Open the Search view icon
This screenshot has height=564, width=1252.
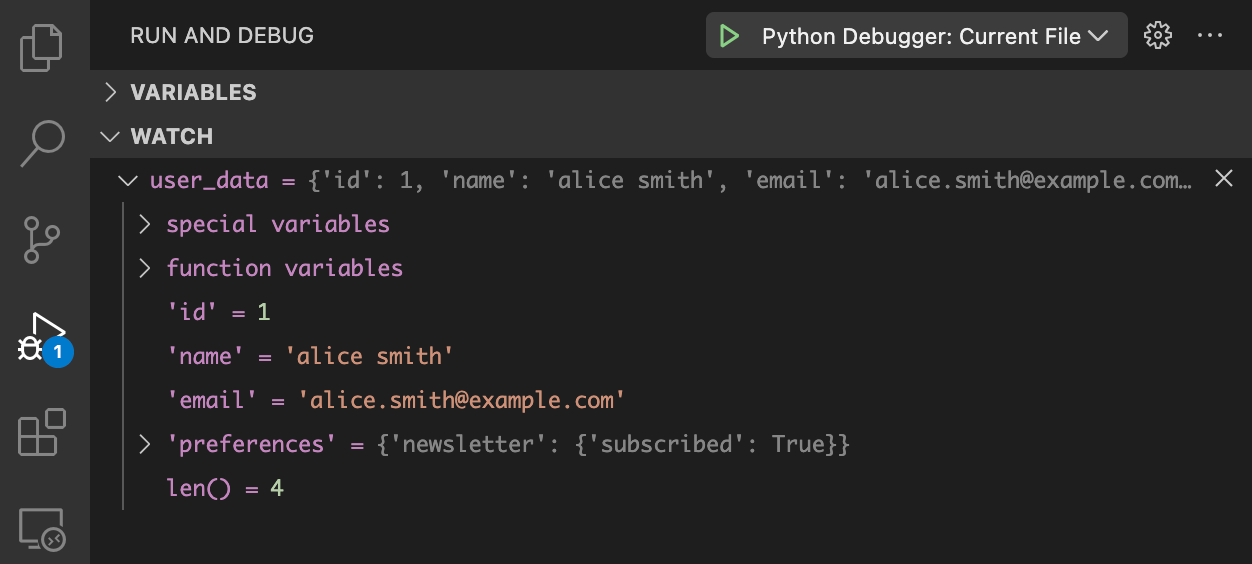point(42,143)
